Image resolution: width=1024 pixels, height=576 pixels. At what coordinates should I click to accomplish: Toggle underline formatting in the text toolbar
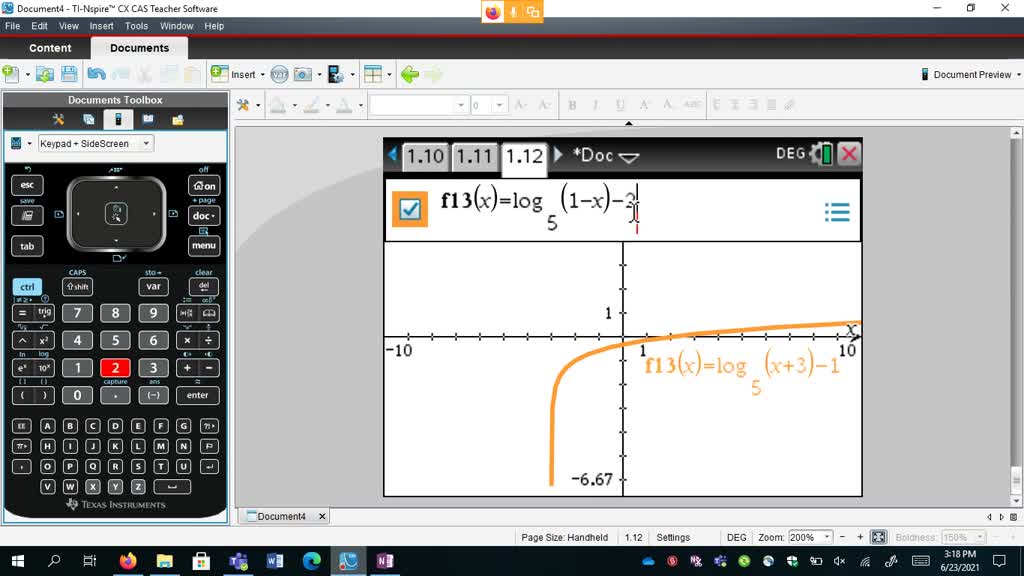point(620,104)
